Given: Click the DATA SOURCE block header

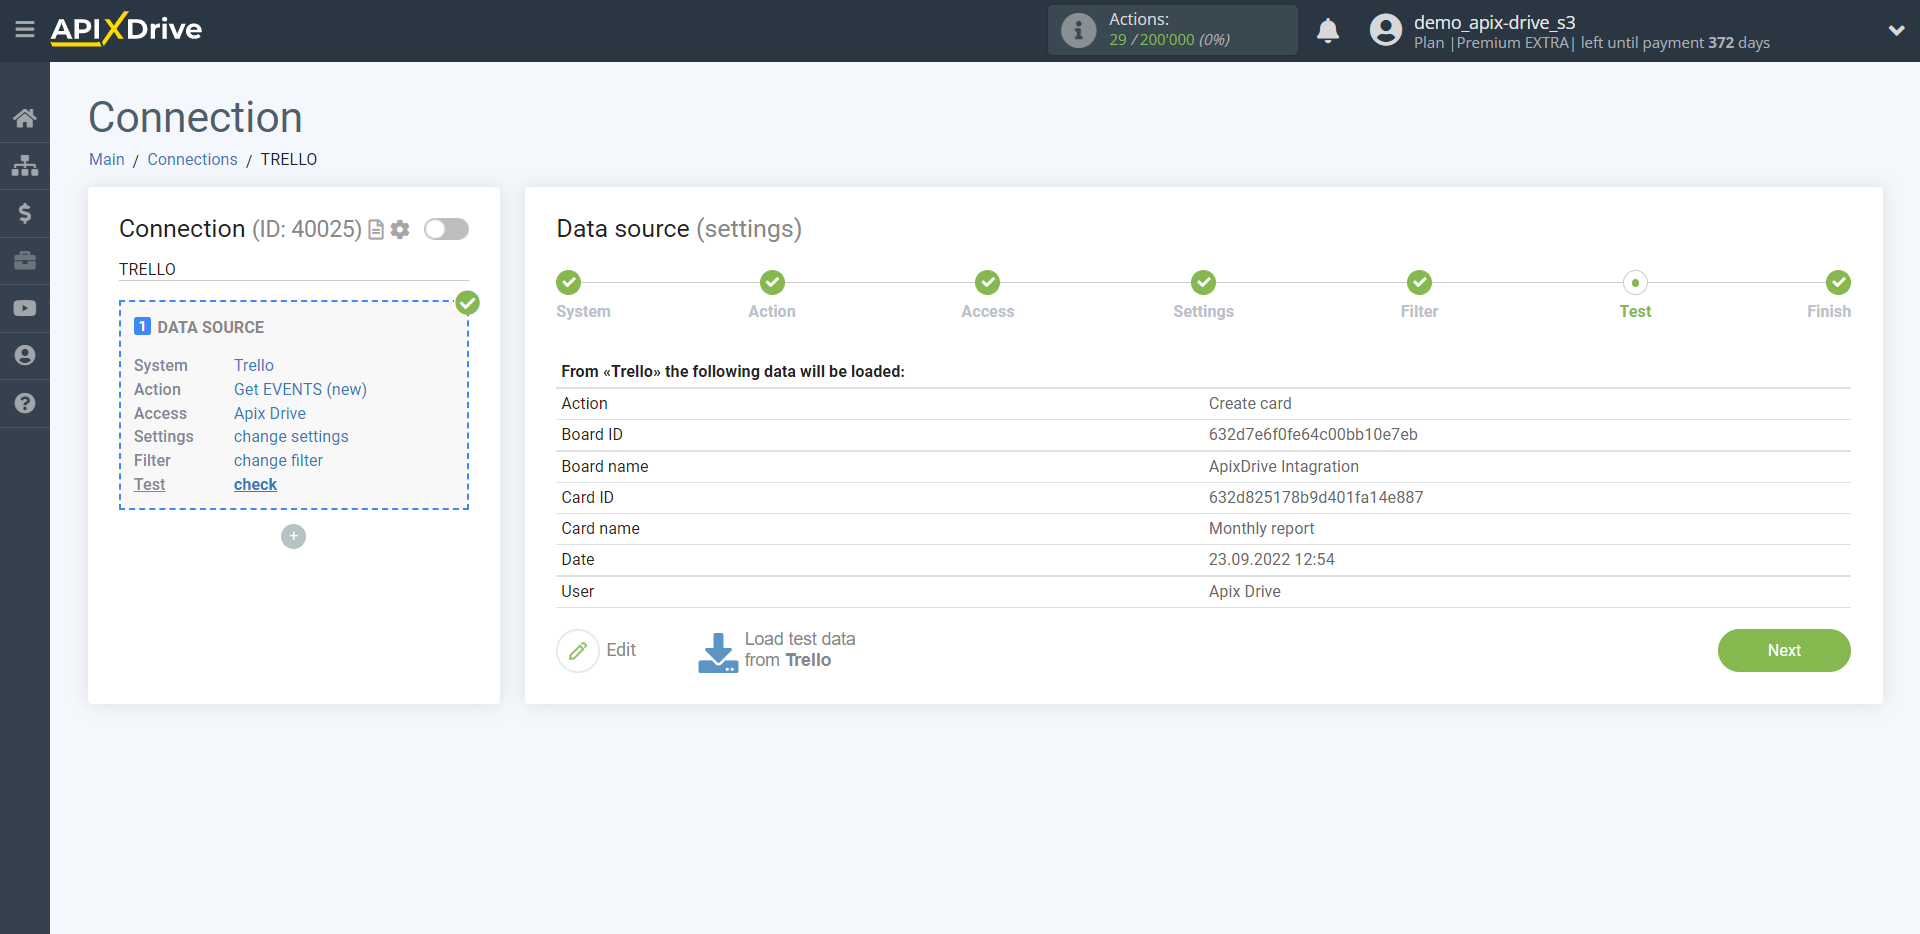Looking at the screenshot, I should (210, 327).
